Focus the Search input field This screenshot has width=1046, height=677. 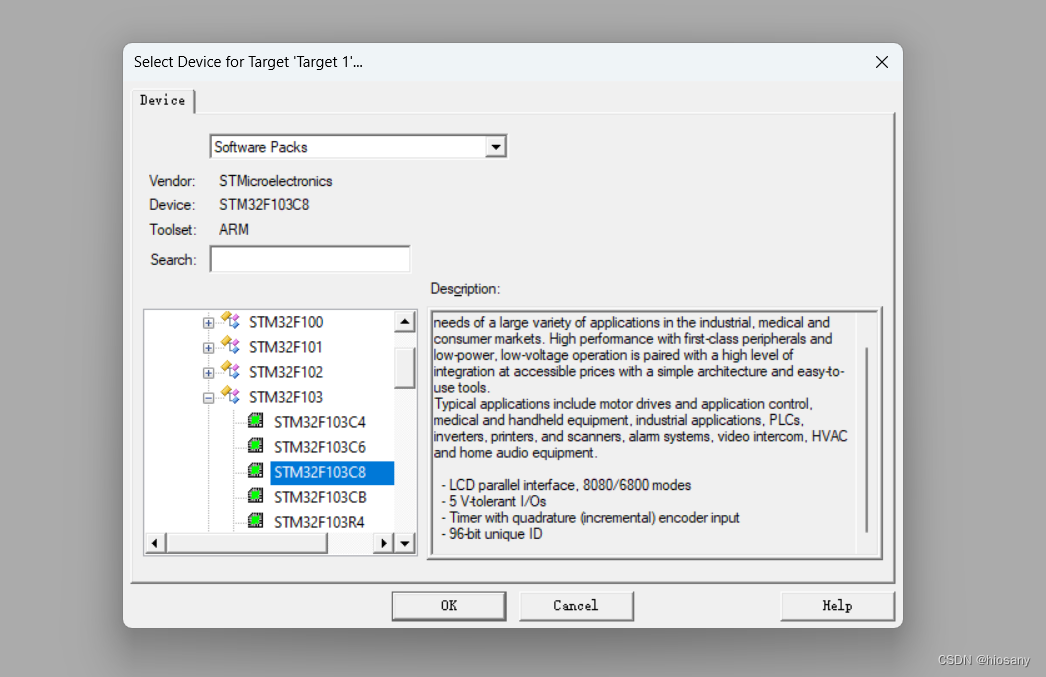310,259
